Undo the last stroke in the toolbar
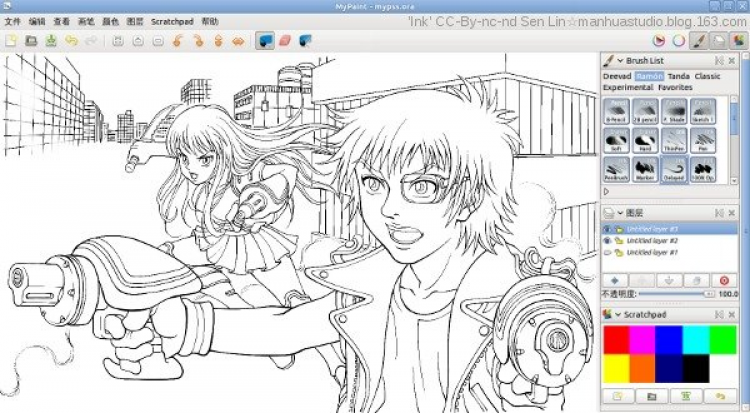The height and width of the screenshot is (413, 750). [71, 41]
